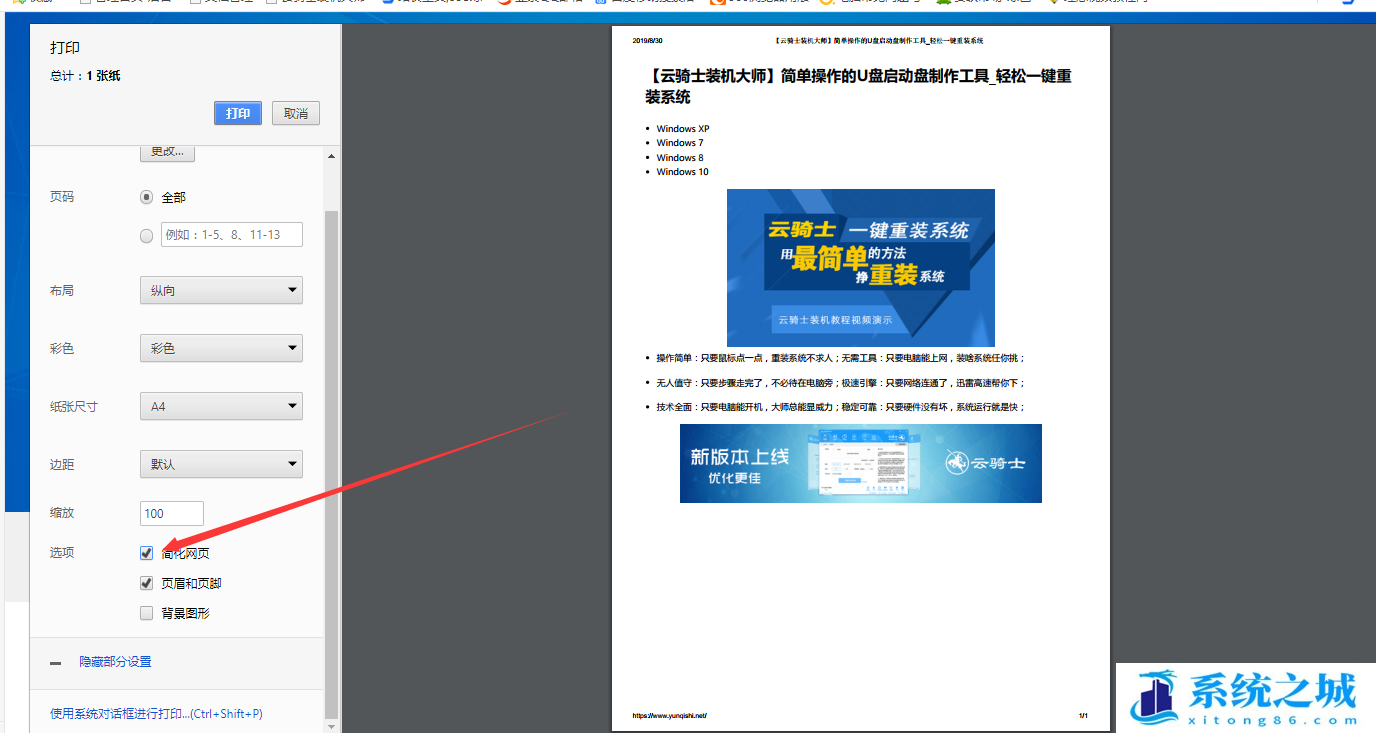Click the "Windows XP" bullet in preview
This screenshot has width=1376, height=733.
[x=683, y=128]
